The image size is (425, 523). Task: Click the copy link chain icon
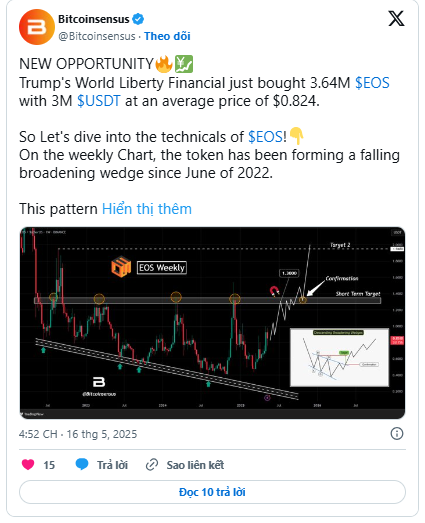click(152, 465)
